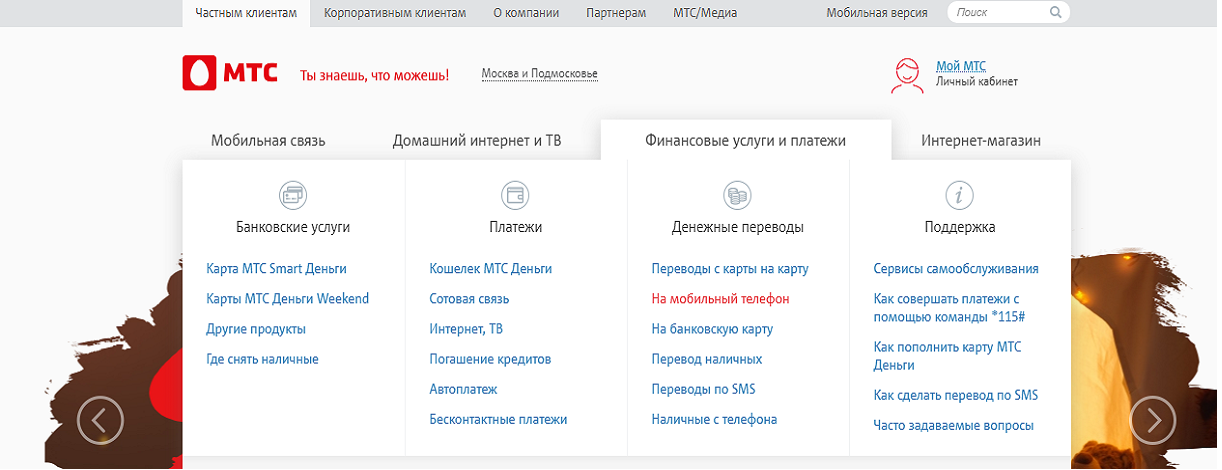Click the personal account user icon
This screenshot has height=470, width=1222.
click(x=907, y=76)
